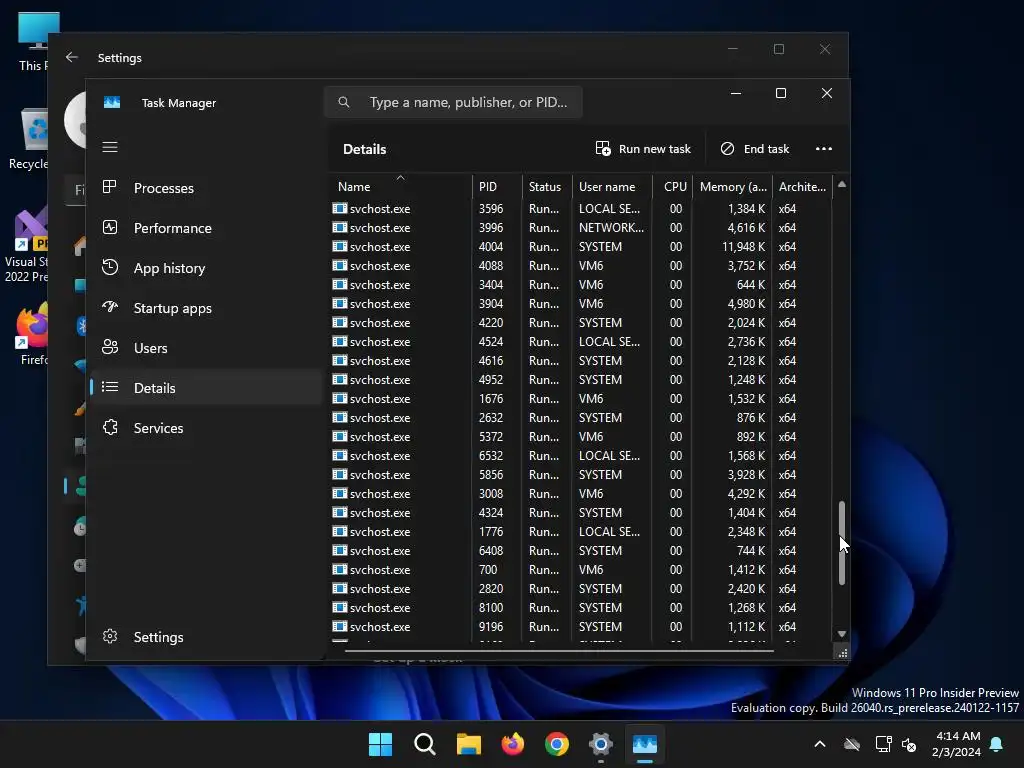Image resolution: width=1024 pixels, height=768 pixels.
Task: Click the Users people icon
Action: pyautogui.click(x=110, y=347)
